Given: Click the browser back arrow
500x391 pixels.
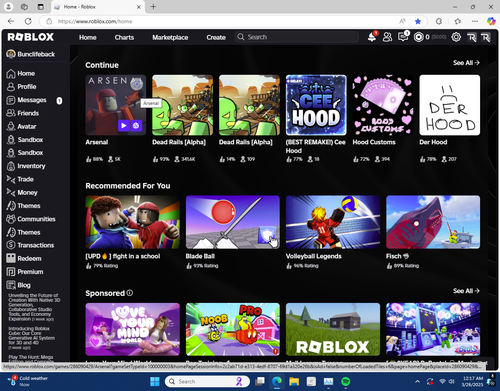Looking at the screenshot, I should [x=11, y=21].
